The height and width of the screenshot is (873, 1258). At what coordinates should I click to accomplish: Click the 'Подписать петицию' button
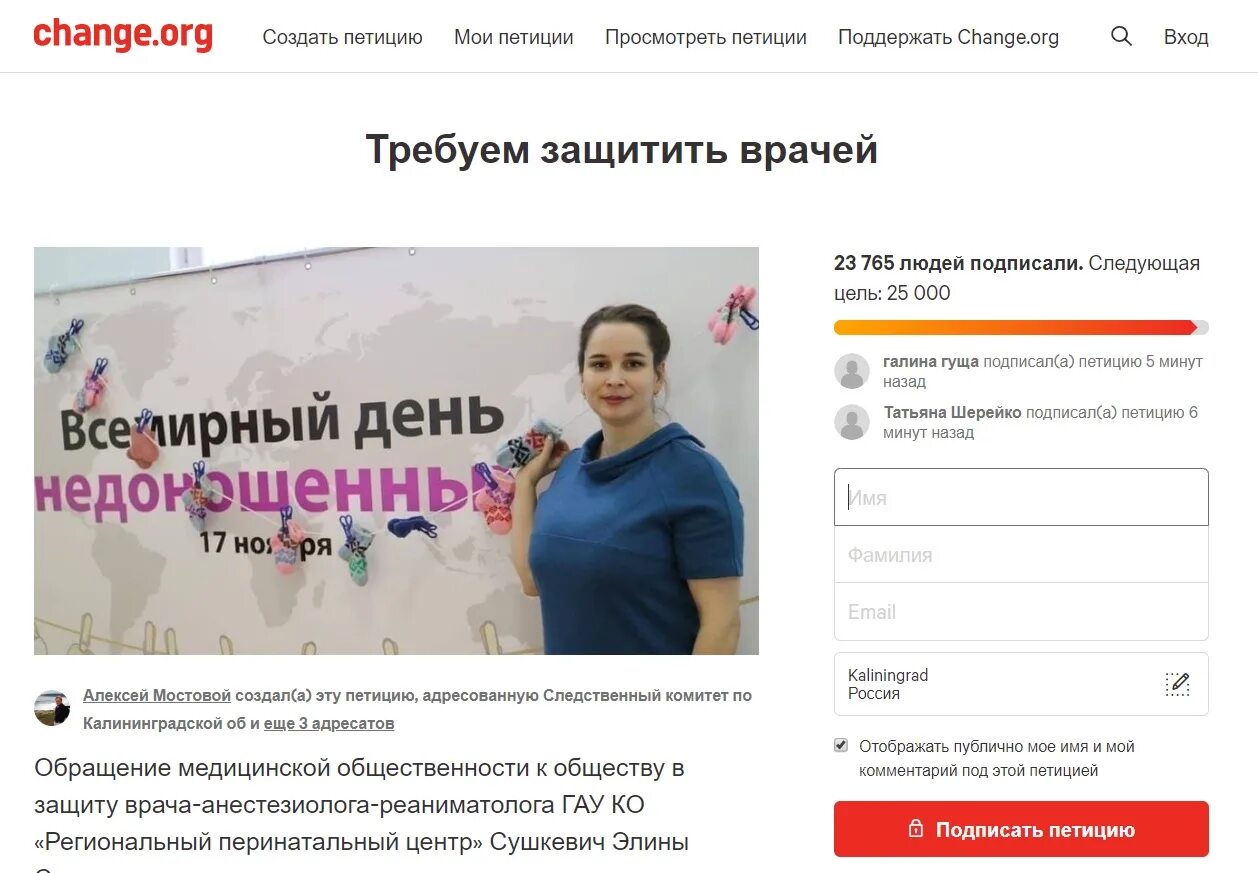tap(1021, 829)
